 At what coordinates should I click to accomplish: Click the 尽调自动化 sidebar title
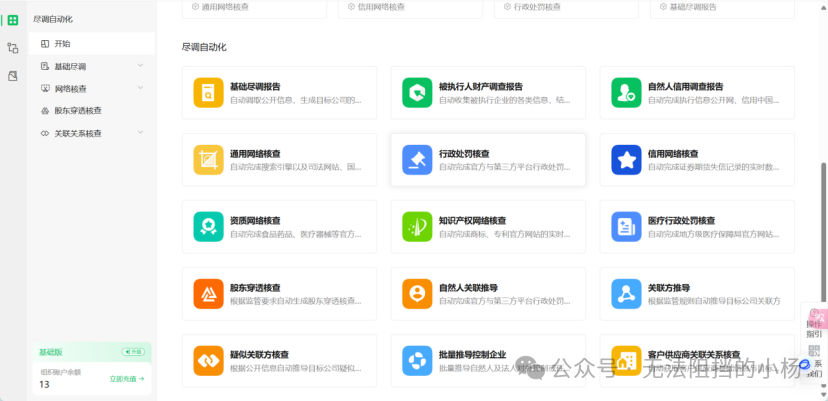pos(53,20)
